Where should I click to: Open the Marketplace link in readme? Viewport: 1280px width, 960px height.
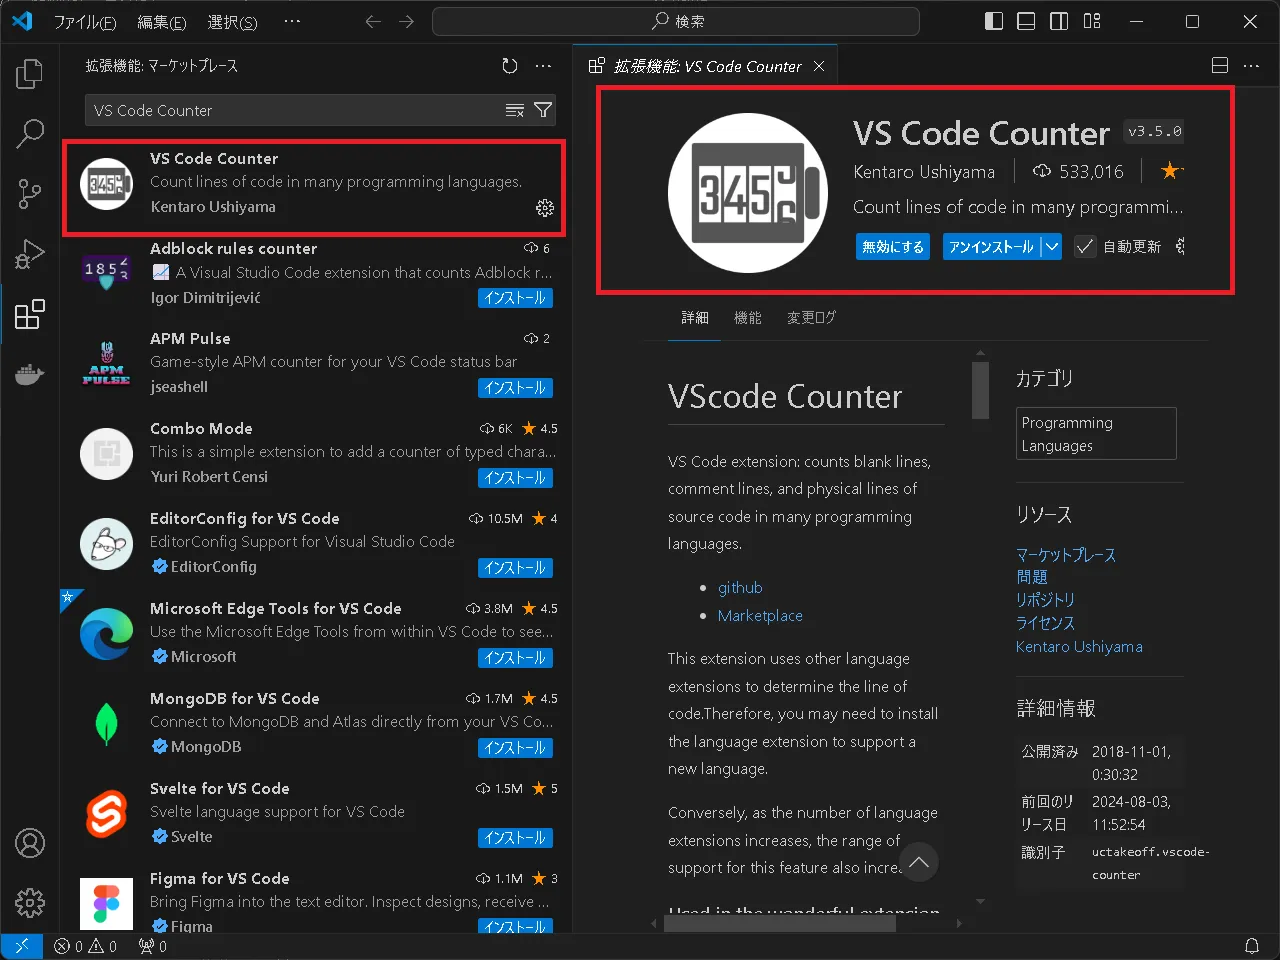pos(760,616)
